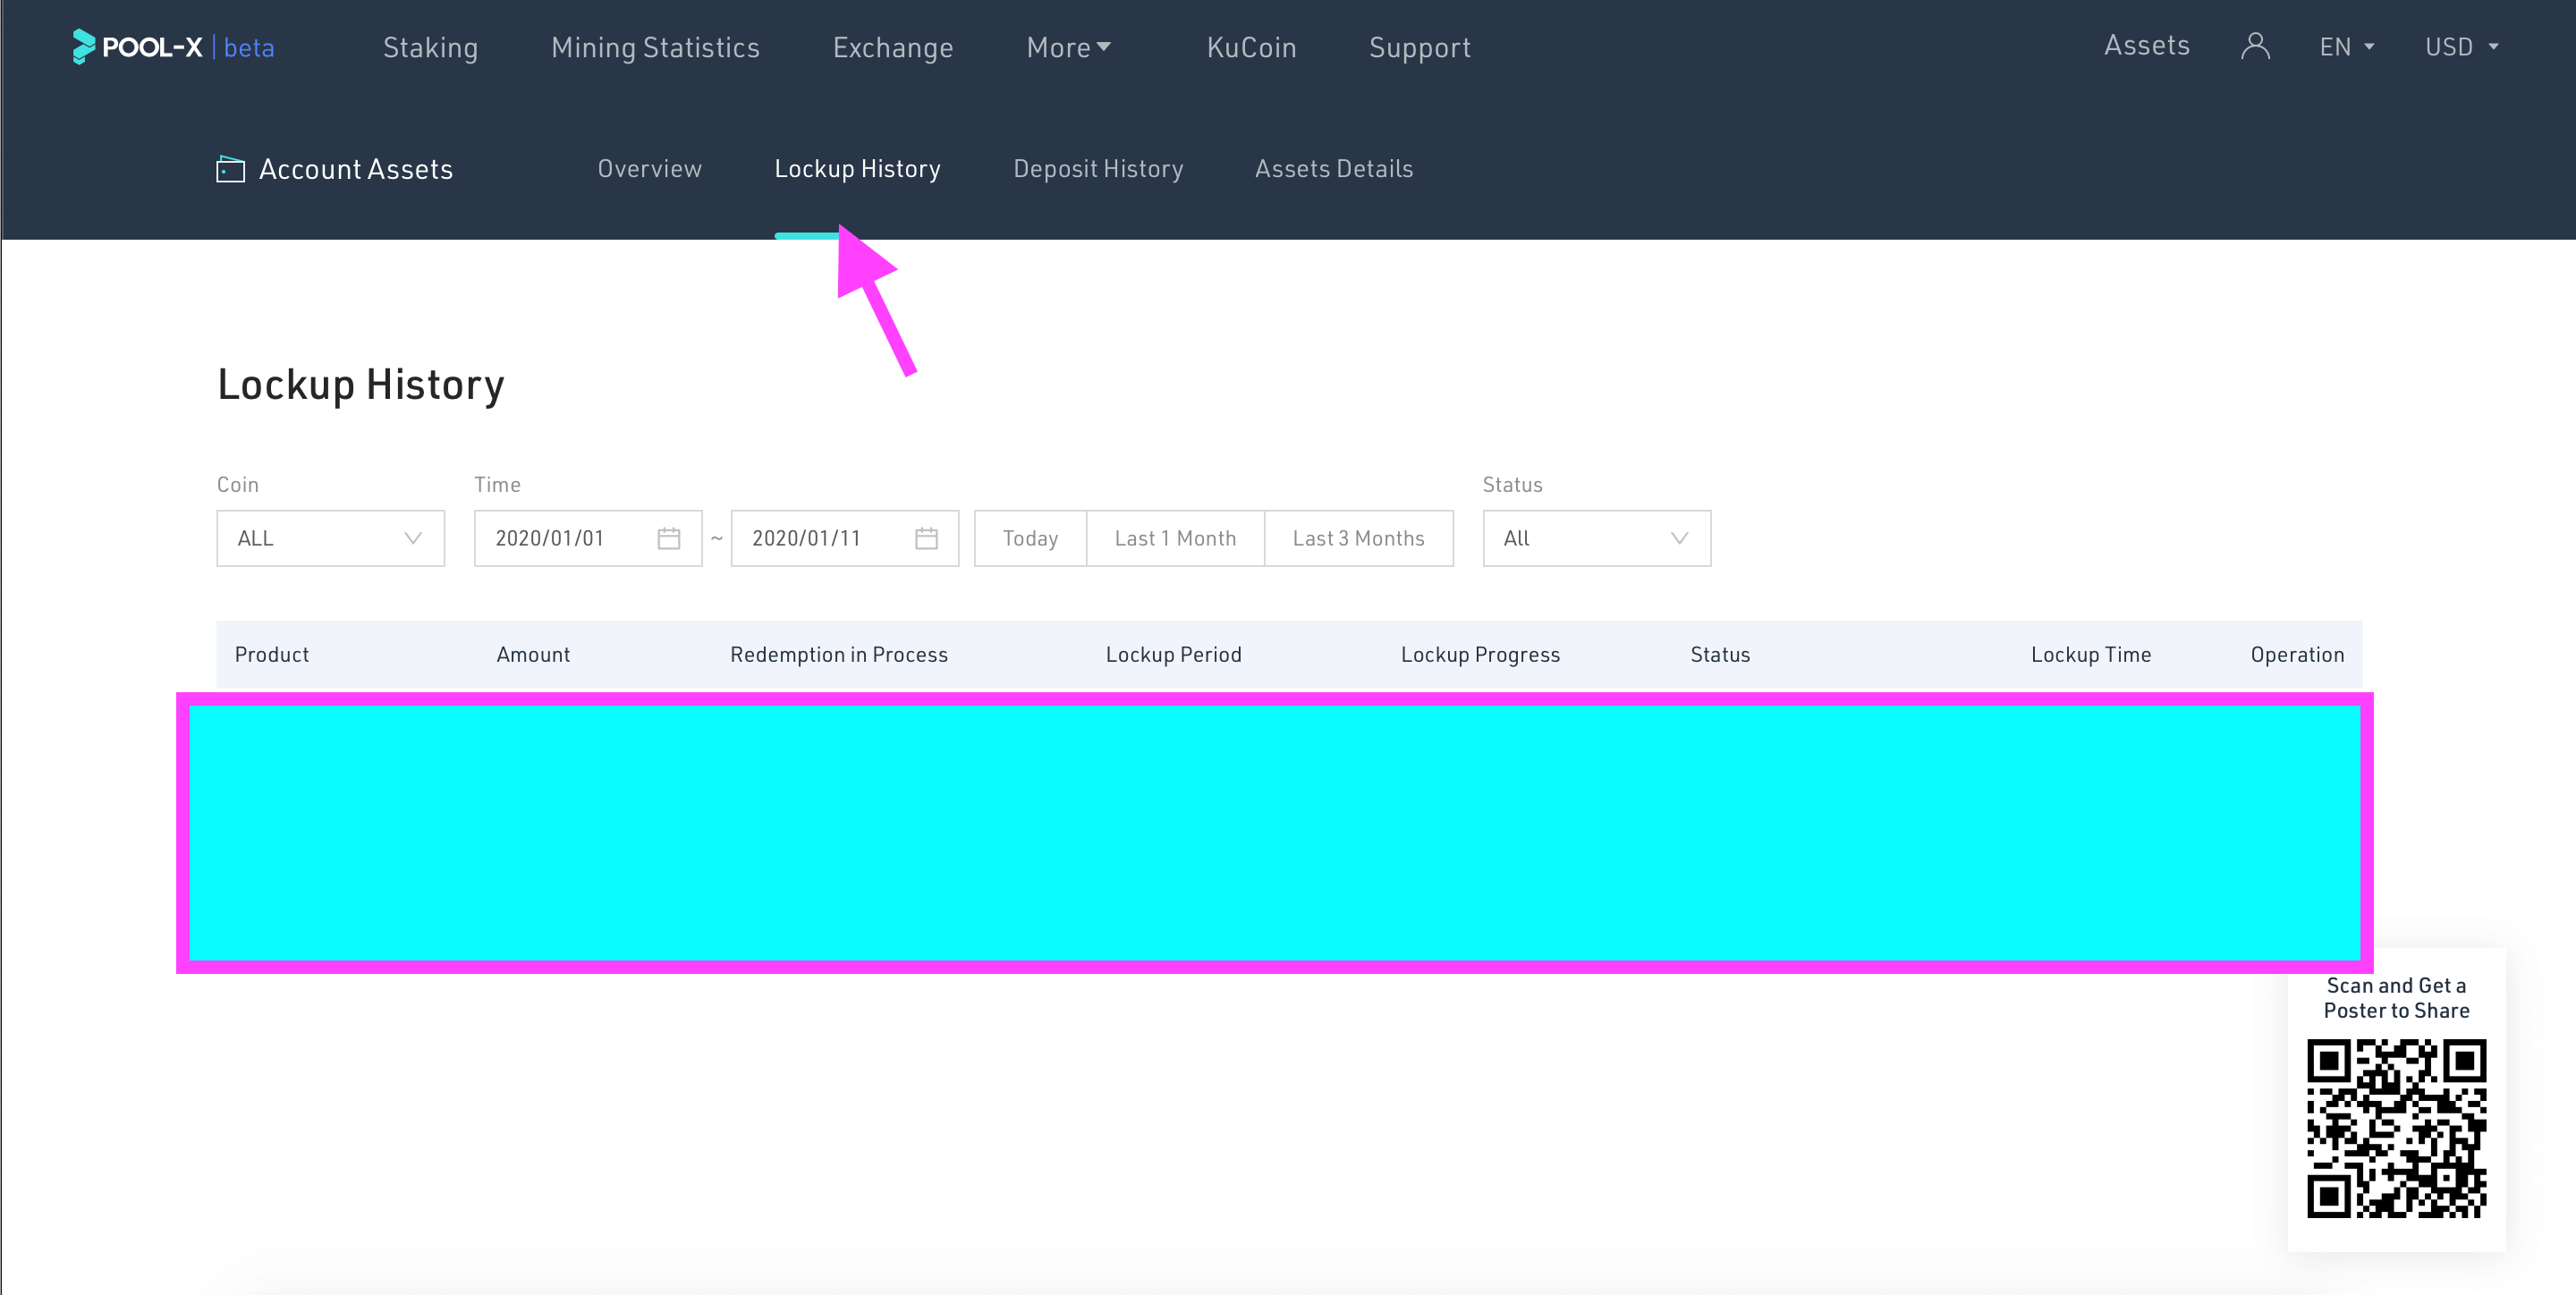Image resolution: width=2576 pixels, height=1295 pixels.
Task: Expand the EN language selector
Action: point(2346,47)
